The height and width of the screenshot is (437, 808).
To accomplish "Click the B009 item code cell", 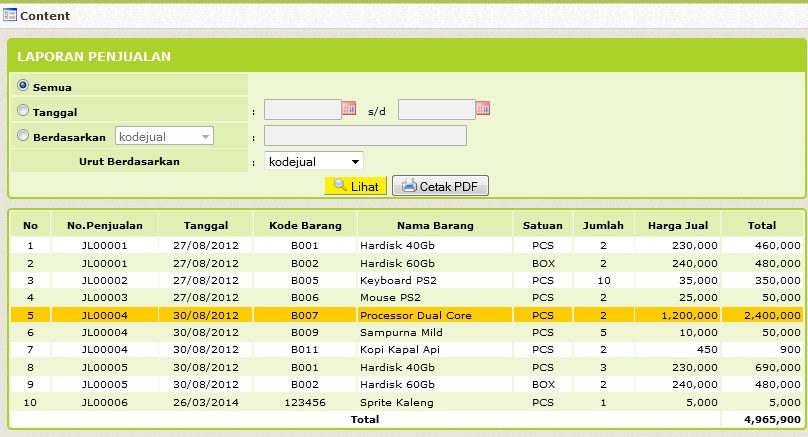I will tap(305, 332).
